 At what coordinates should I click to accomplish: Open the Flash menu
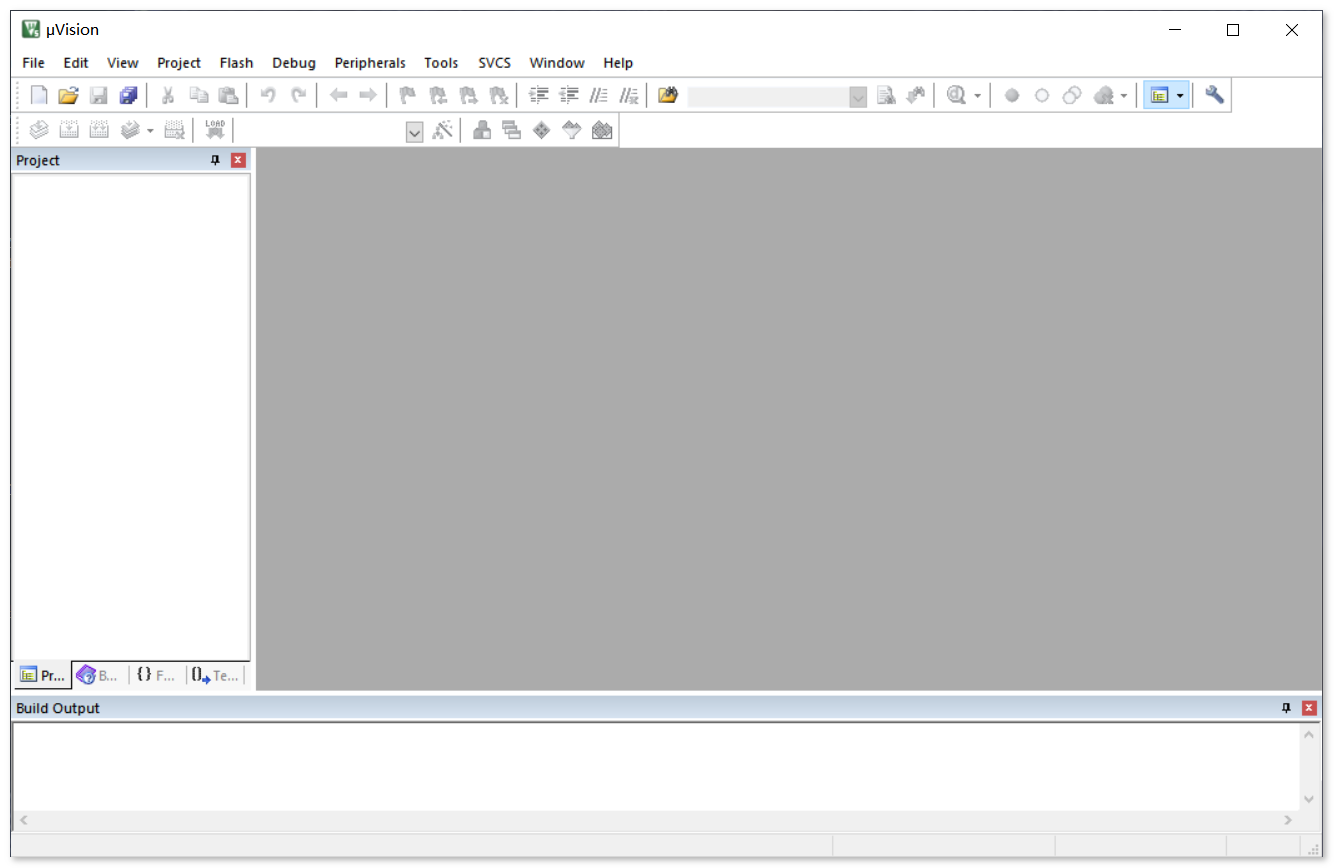pyautogui.click(x=237, y=62)
